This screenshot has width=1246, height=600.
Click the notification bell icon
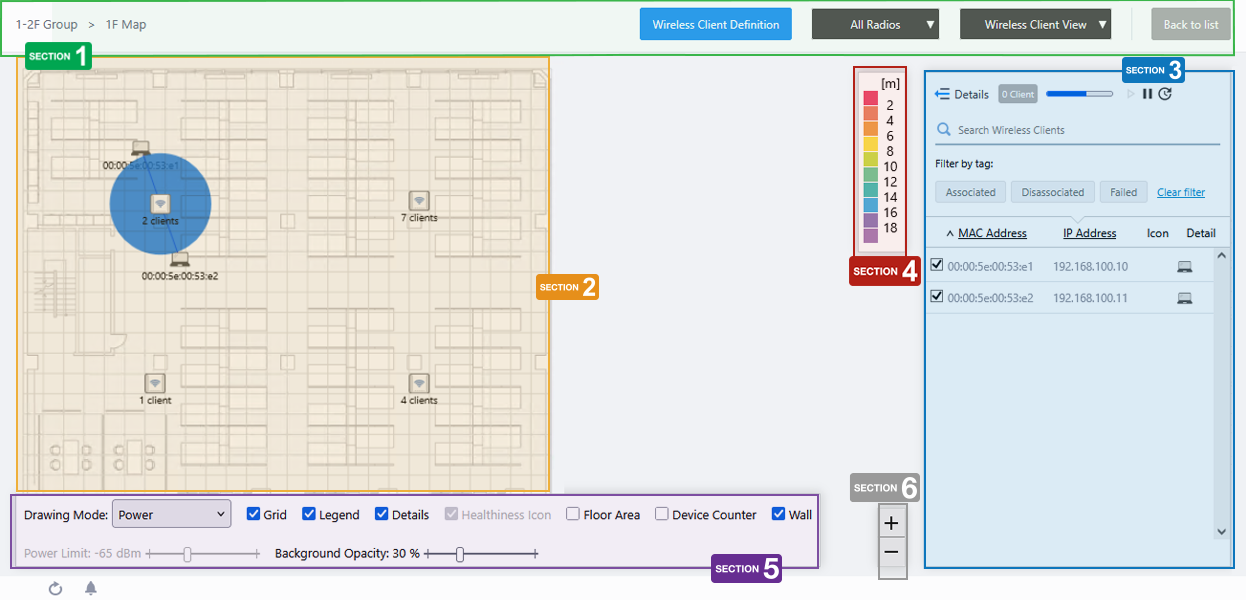[91, 588]
